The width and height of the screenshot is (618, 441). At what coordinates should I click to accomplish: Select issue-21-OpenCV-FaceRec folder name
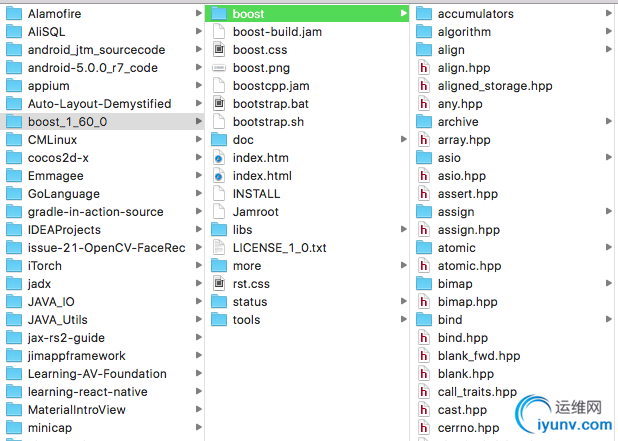click(x=106, y=248)
